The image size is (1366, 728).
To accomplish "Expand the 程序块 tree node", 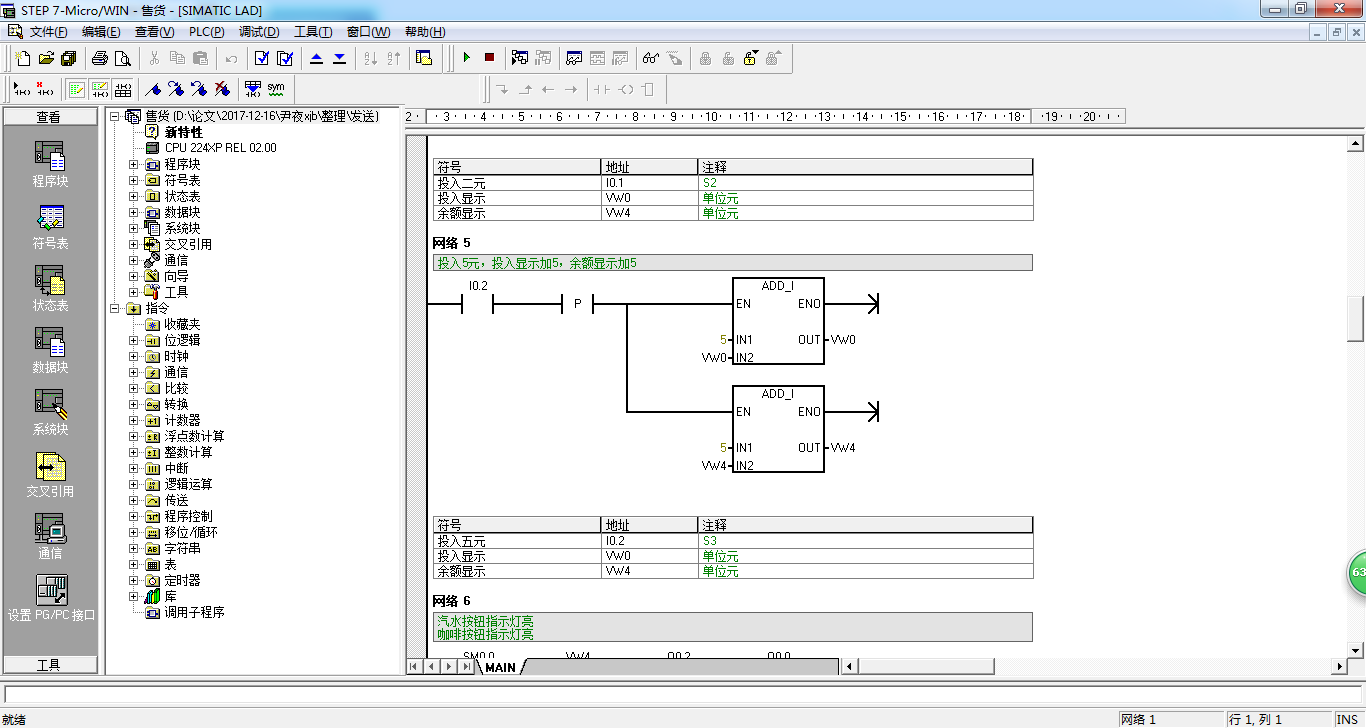I will 134,164.
